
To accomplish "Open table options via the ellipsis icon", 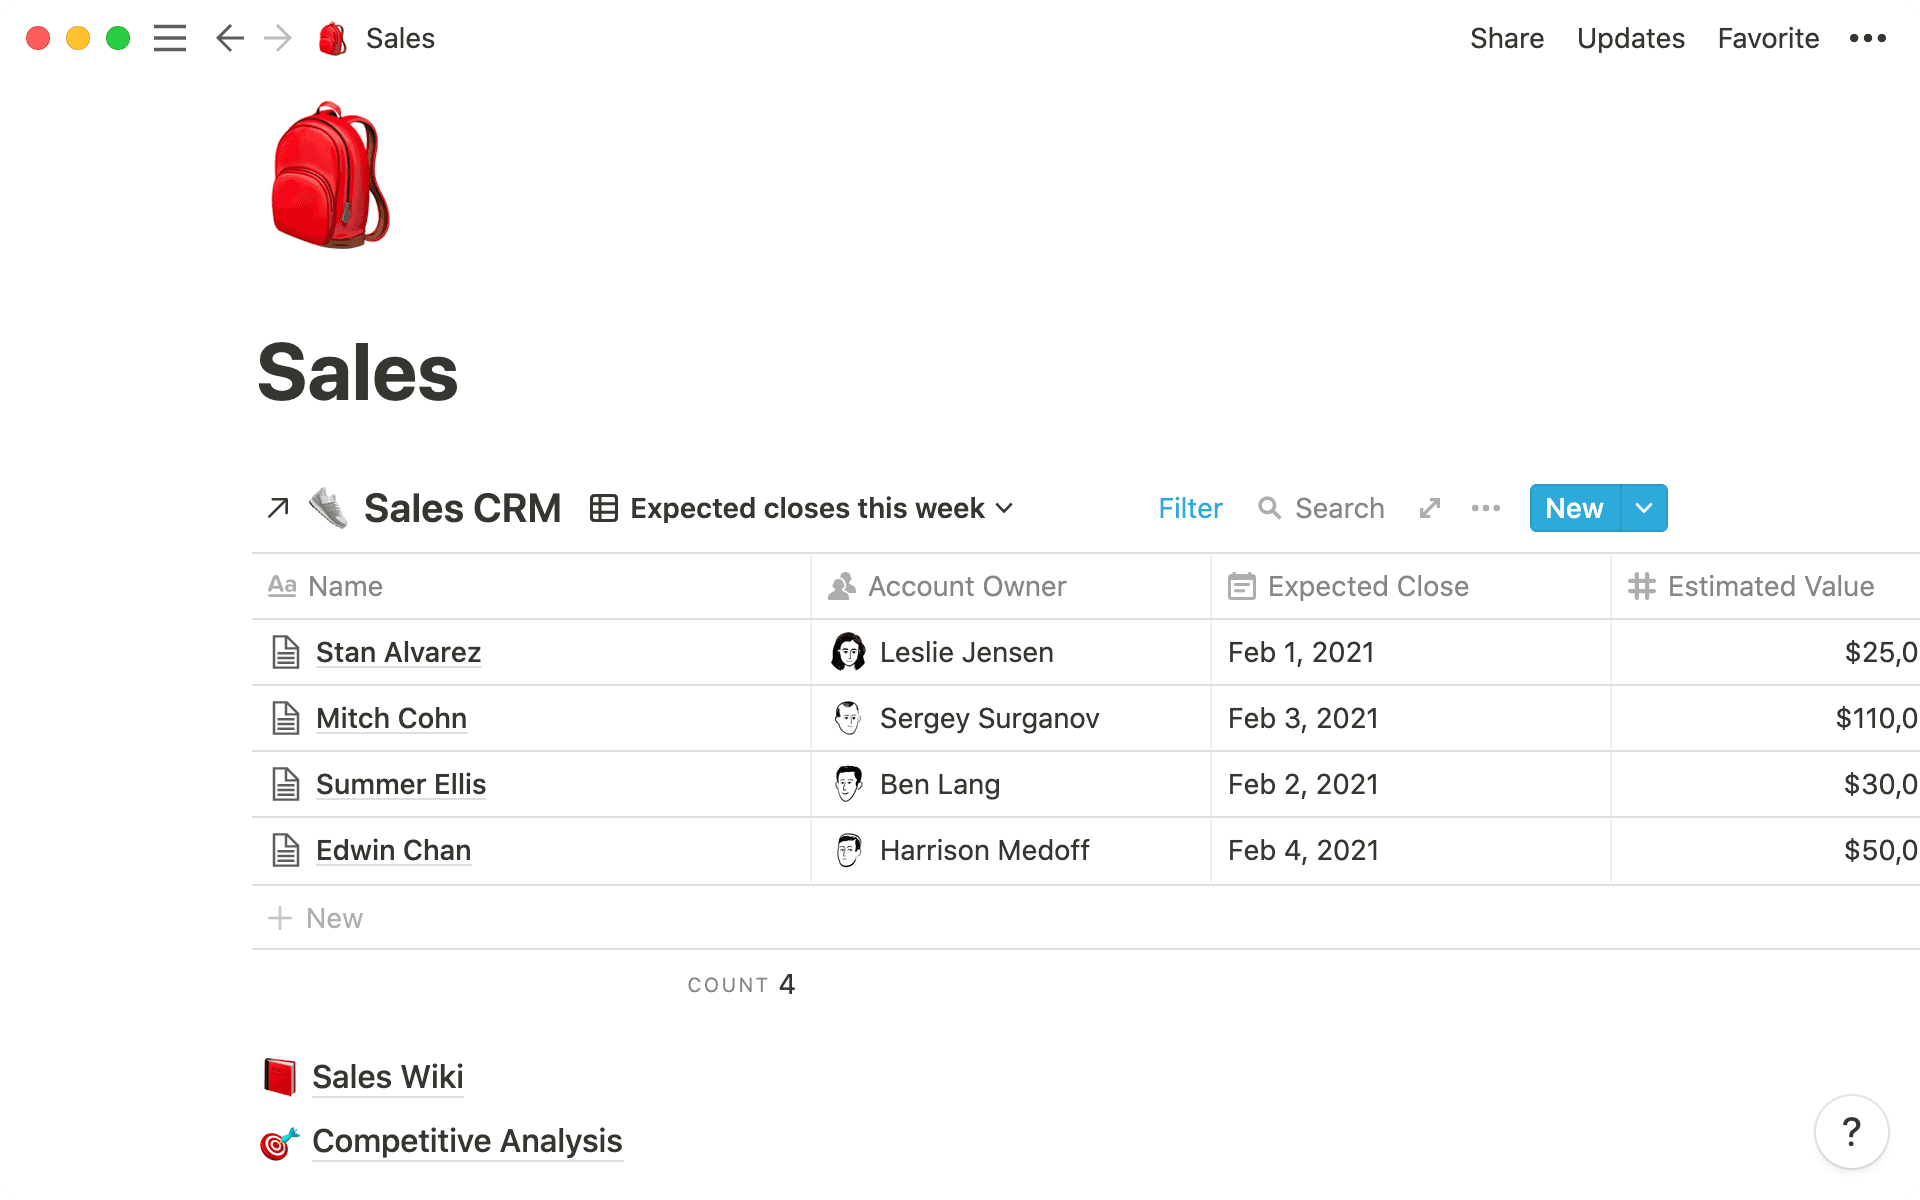I will 1485,508.
